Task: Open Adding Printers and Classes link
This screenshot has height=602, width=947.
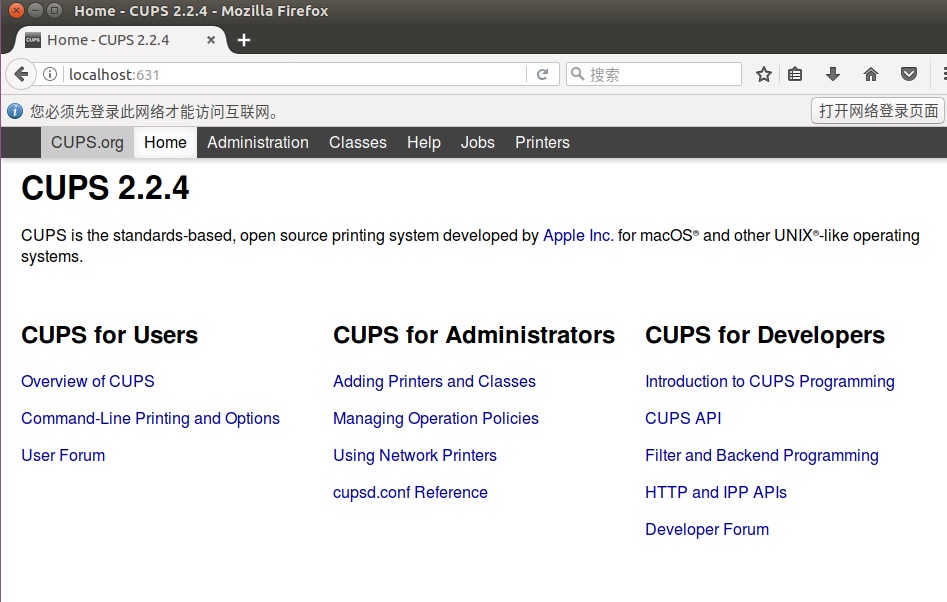Action: tap(434, 382)
